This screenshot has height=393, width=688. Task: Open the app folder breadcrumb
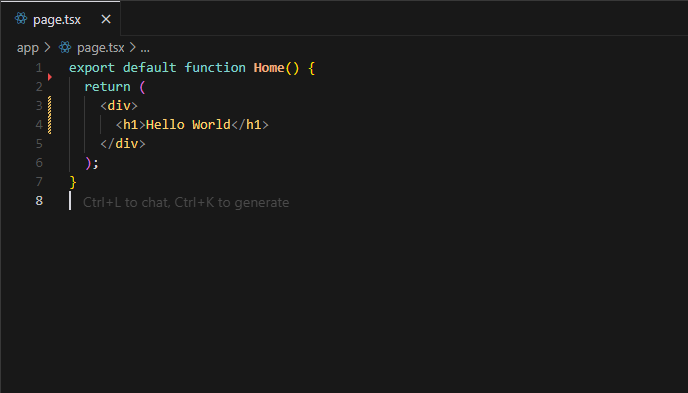point(28,47)
